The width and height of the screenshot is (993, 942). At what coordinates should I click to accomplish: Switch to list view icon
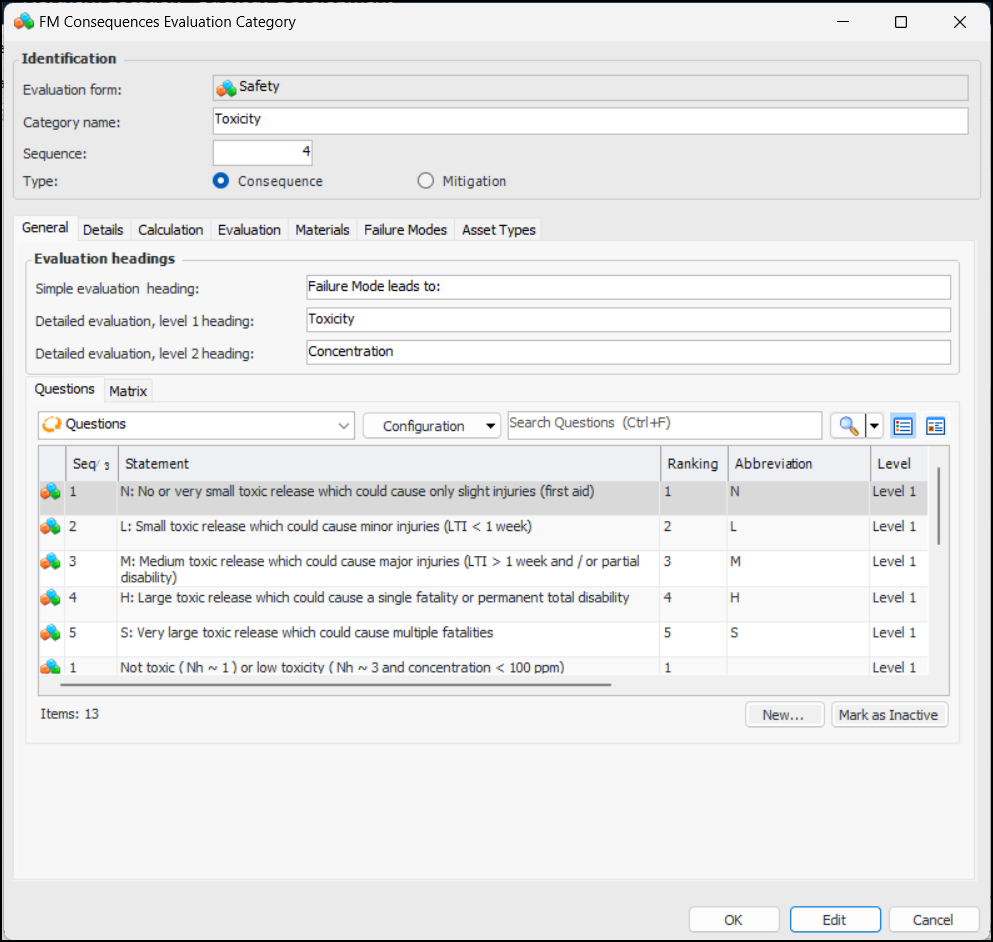(903, 426)
